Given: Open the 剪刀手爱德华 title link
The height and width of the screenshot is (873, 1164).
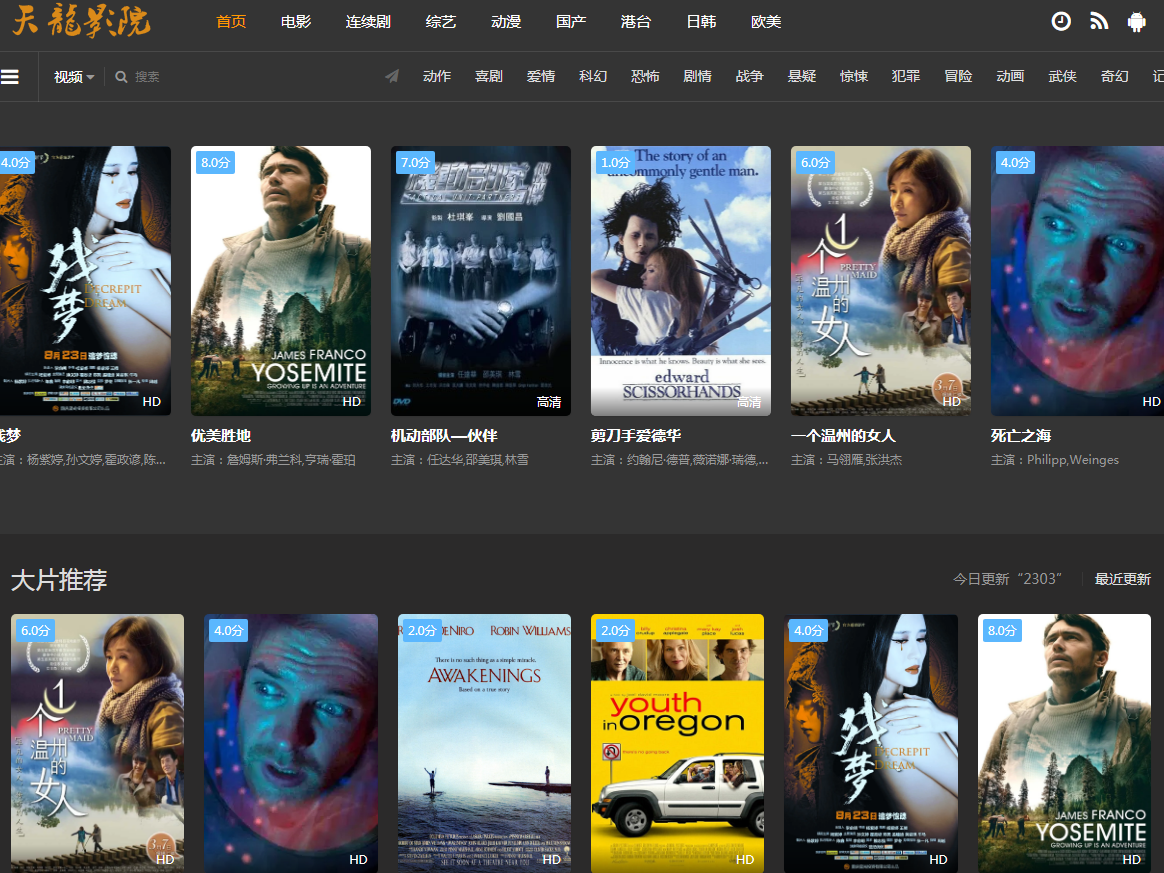Looking at the screenshot, I should [636, 436].
